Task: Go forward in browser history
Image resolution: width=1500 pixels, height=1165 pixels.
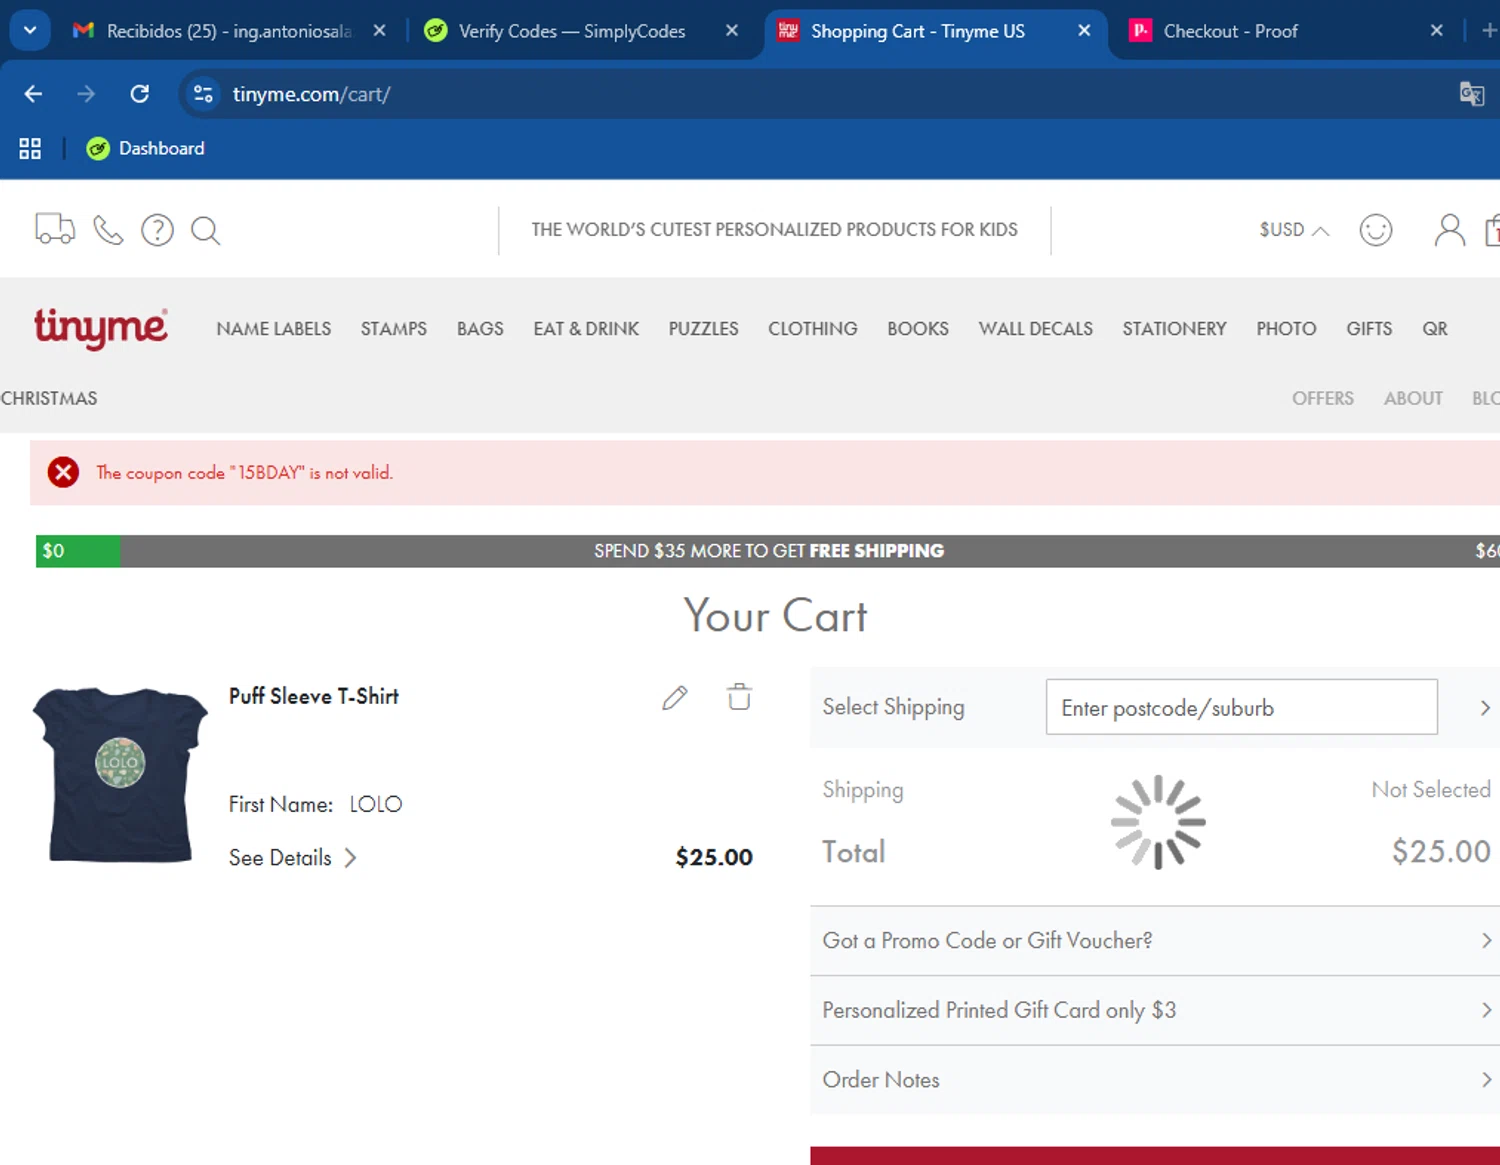Action: point(86,94)
